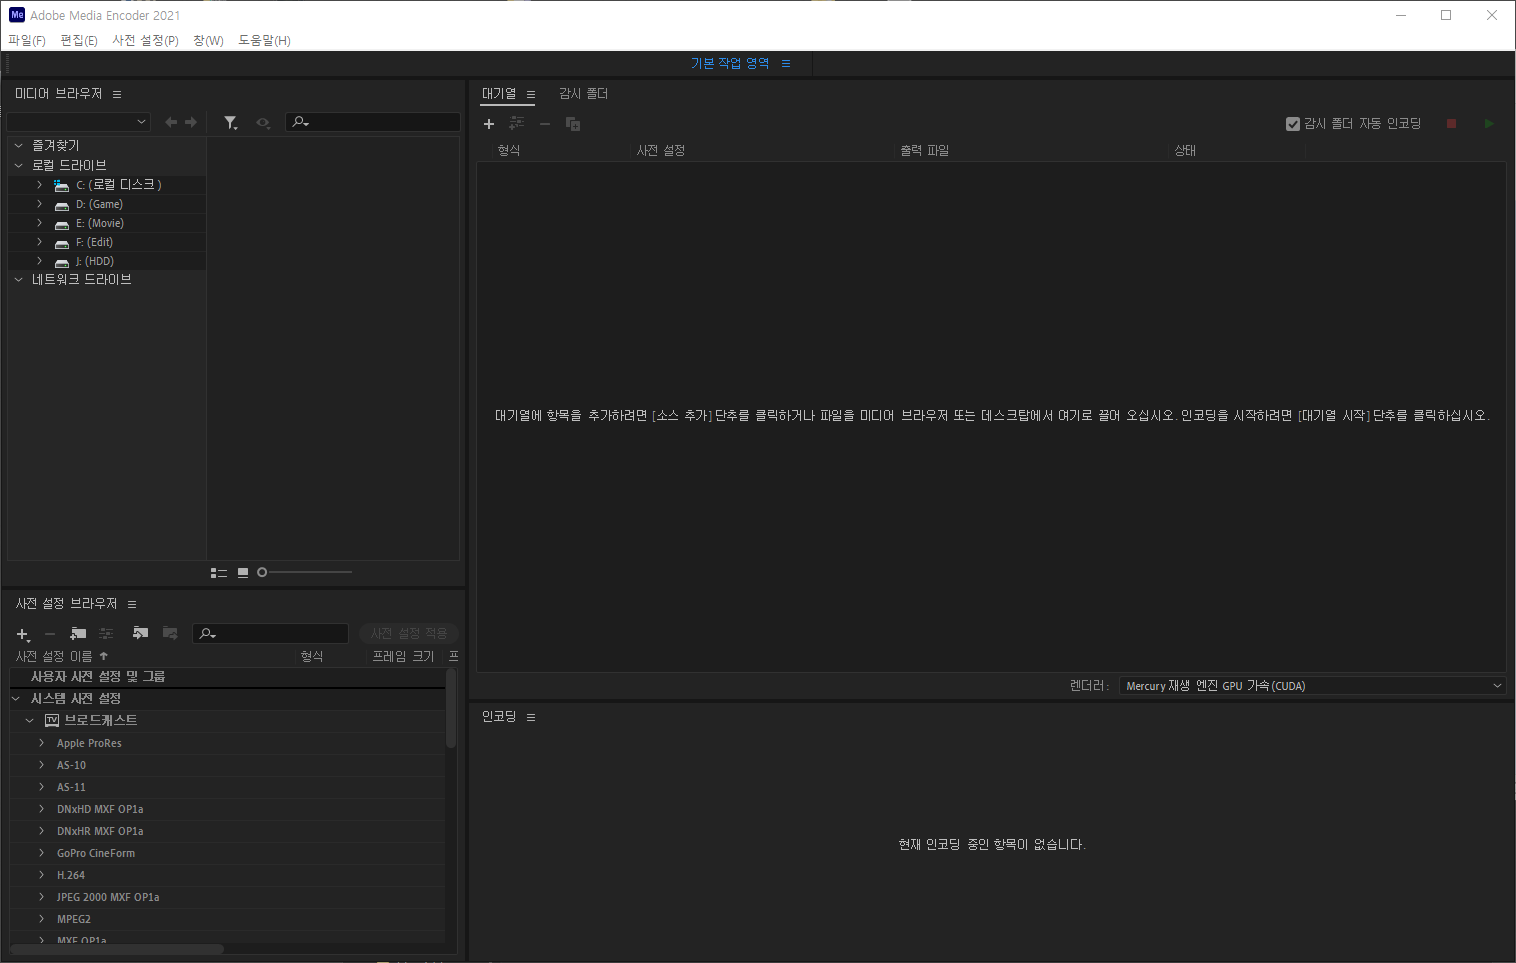This screenshot has width=1516, height=963.
Task: Open the file menu in the menu bar
Action: (26, 40)
